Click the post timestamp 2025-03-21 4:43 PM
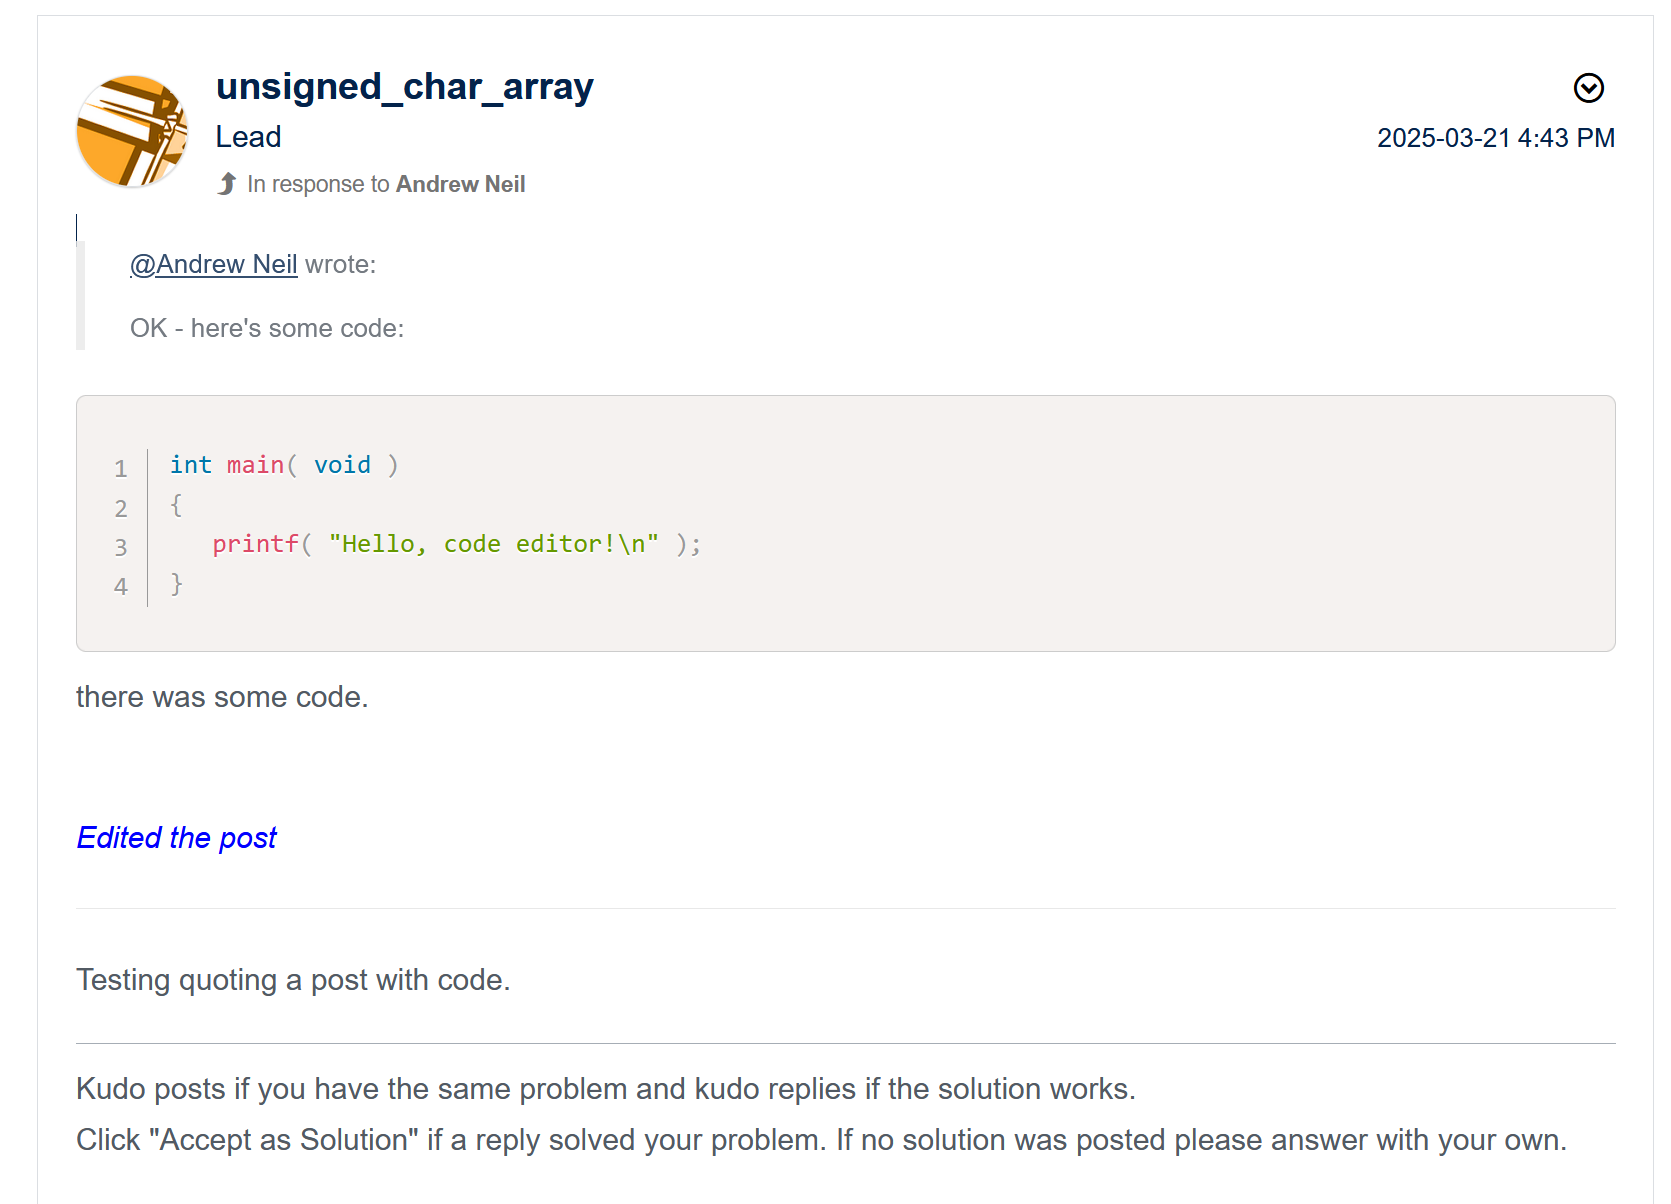Viewport: 1671px width, 1204px height. click(1497, 138)
